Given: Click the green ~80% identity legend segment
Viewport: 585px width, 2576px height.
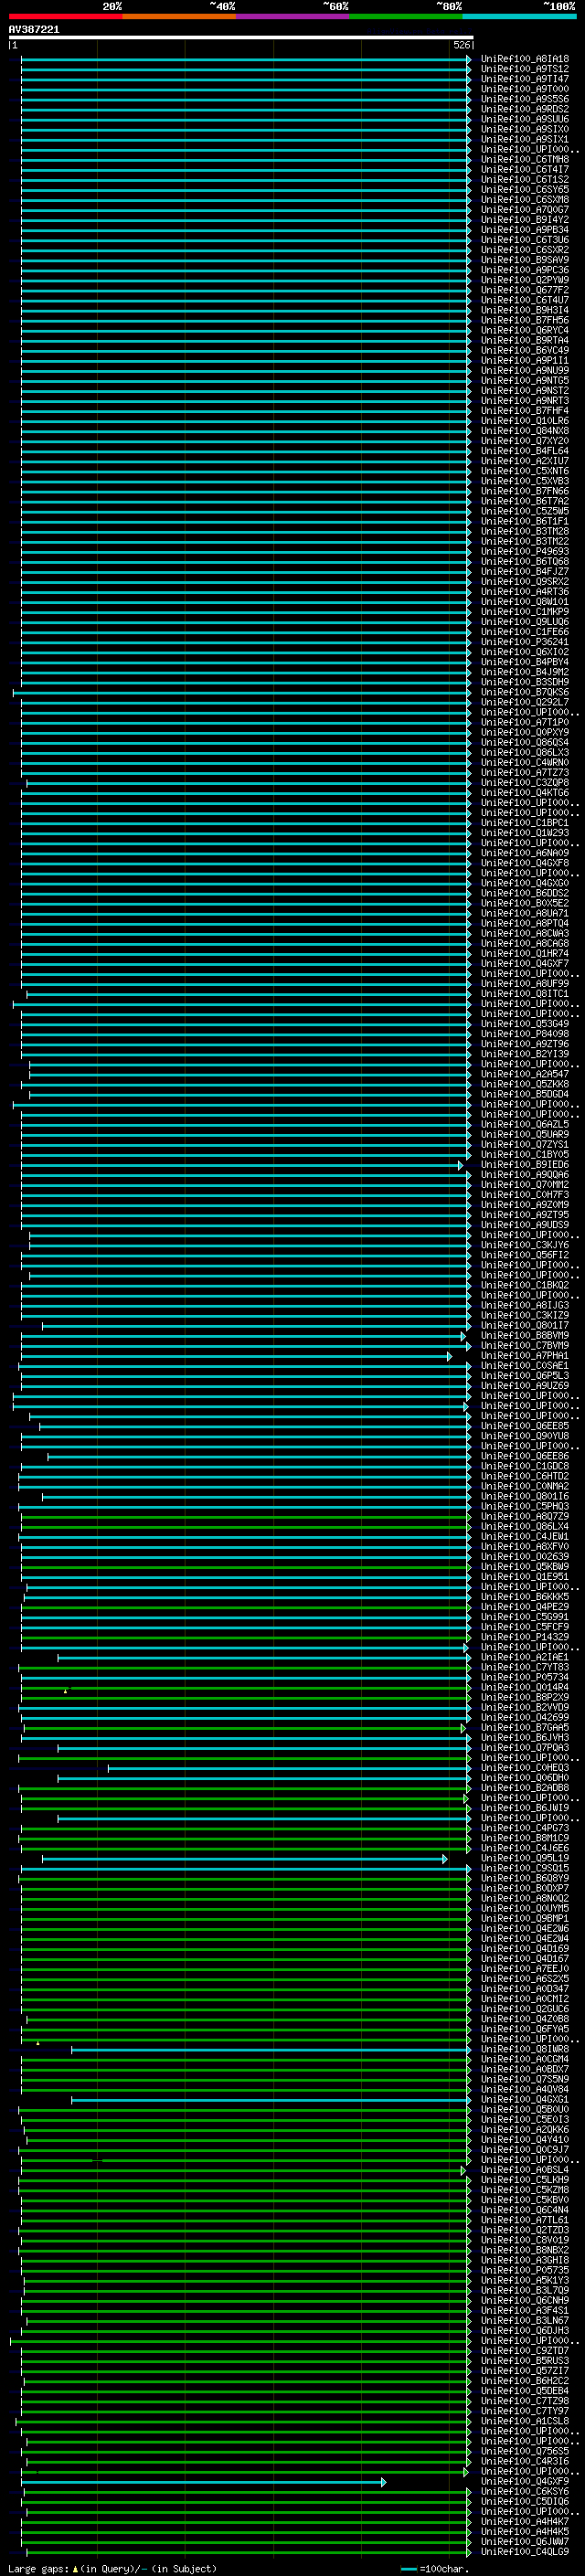Looking at the screenshot, I should click(x=406, y=16).
